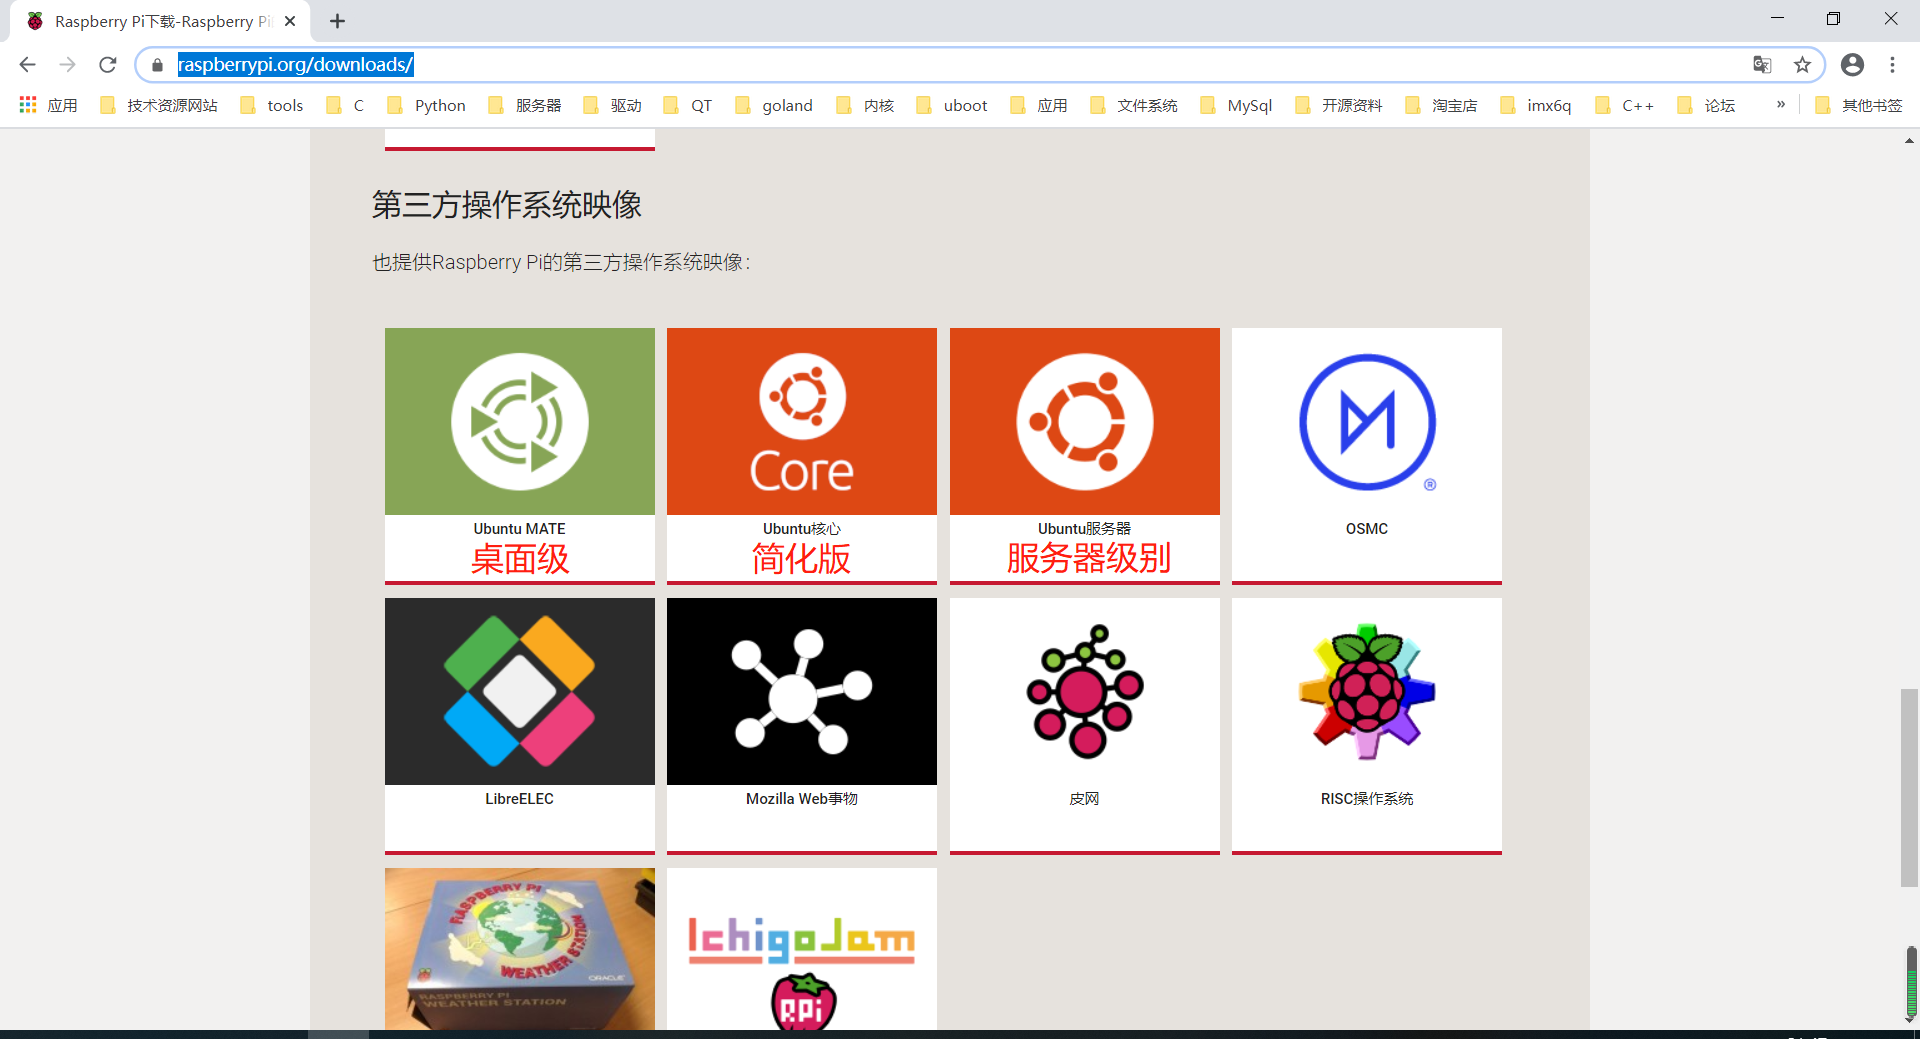Click the IchigoJam RPi logo image
Image resolution: width=1920 pixels, height=1039 pixels.
coord(802,949)
